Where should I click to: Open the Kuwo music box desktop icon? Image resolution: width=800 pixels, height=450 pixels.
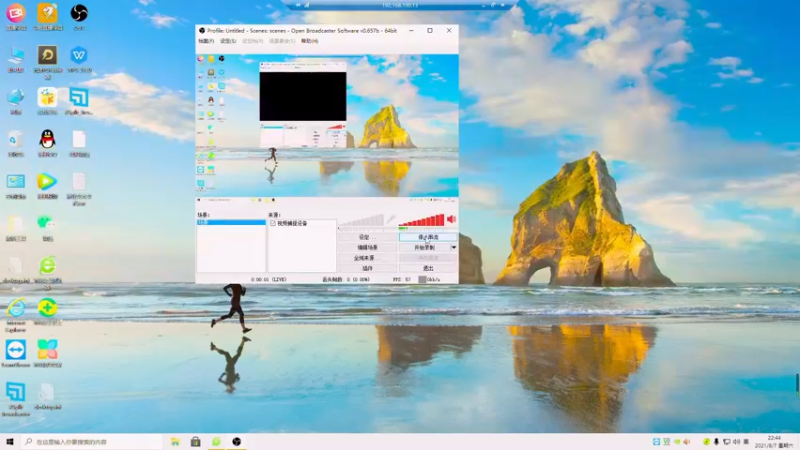click(47, 97)
